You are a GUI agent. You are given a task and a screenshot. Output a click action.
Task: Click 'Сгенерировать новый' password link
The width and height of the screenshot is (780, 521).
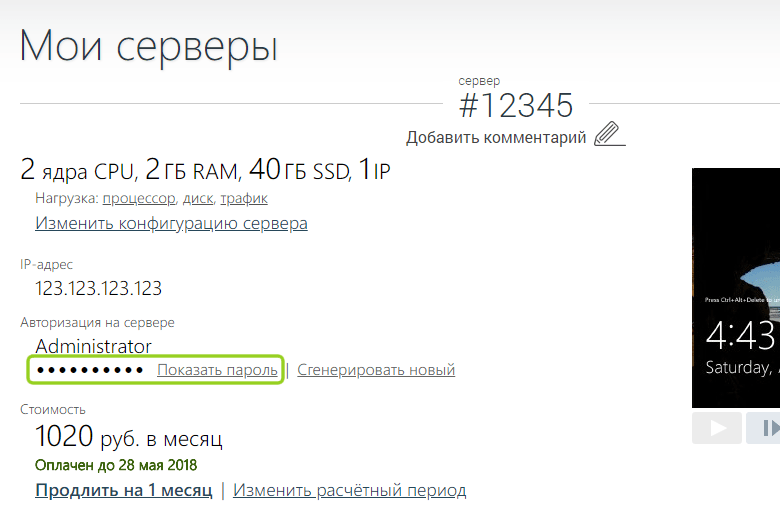pyautogui.click(x=376, y=370)
